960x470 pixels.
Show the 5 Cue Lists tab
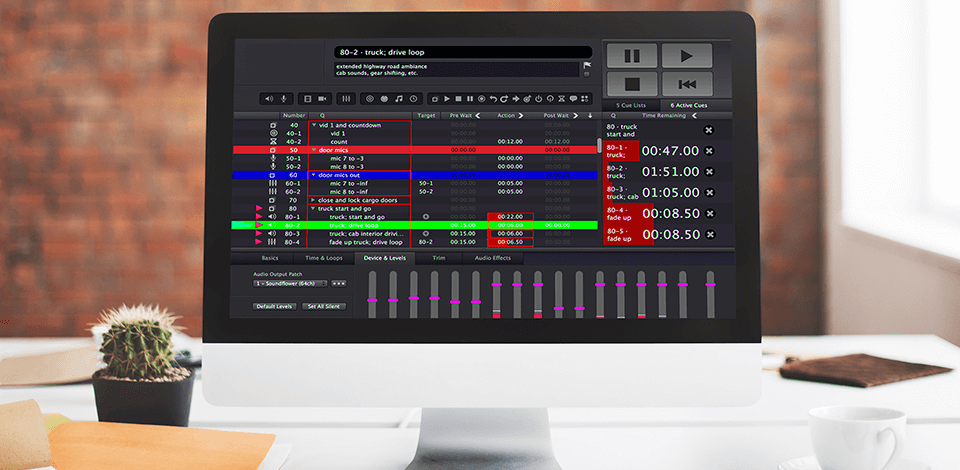click(x=631, y=105)
